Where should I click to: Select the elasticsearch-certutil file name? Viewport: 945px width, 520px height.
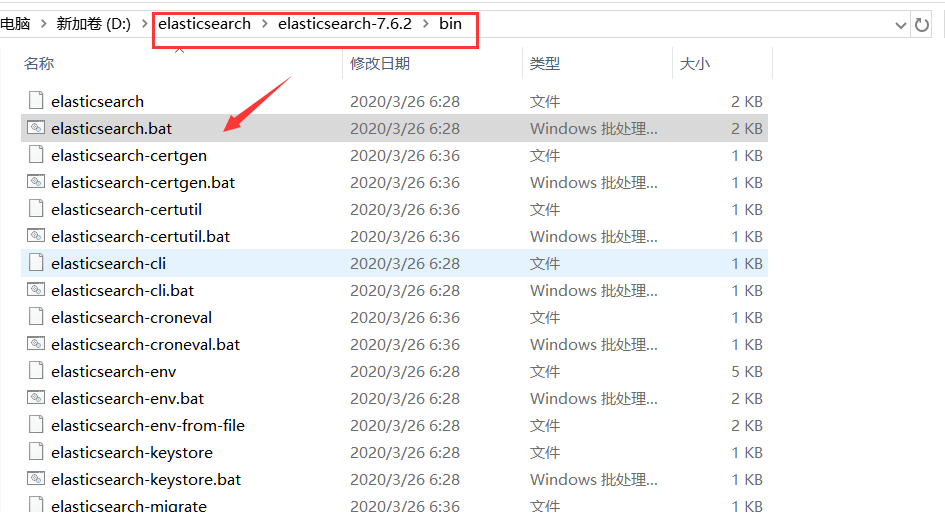tap(127, 209)
